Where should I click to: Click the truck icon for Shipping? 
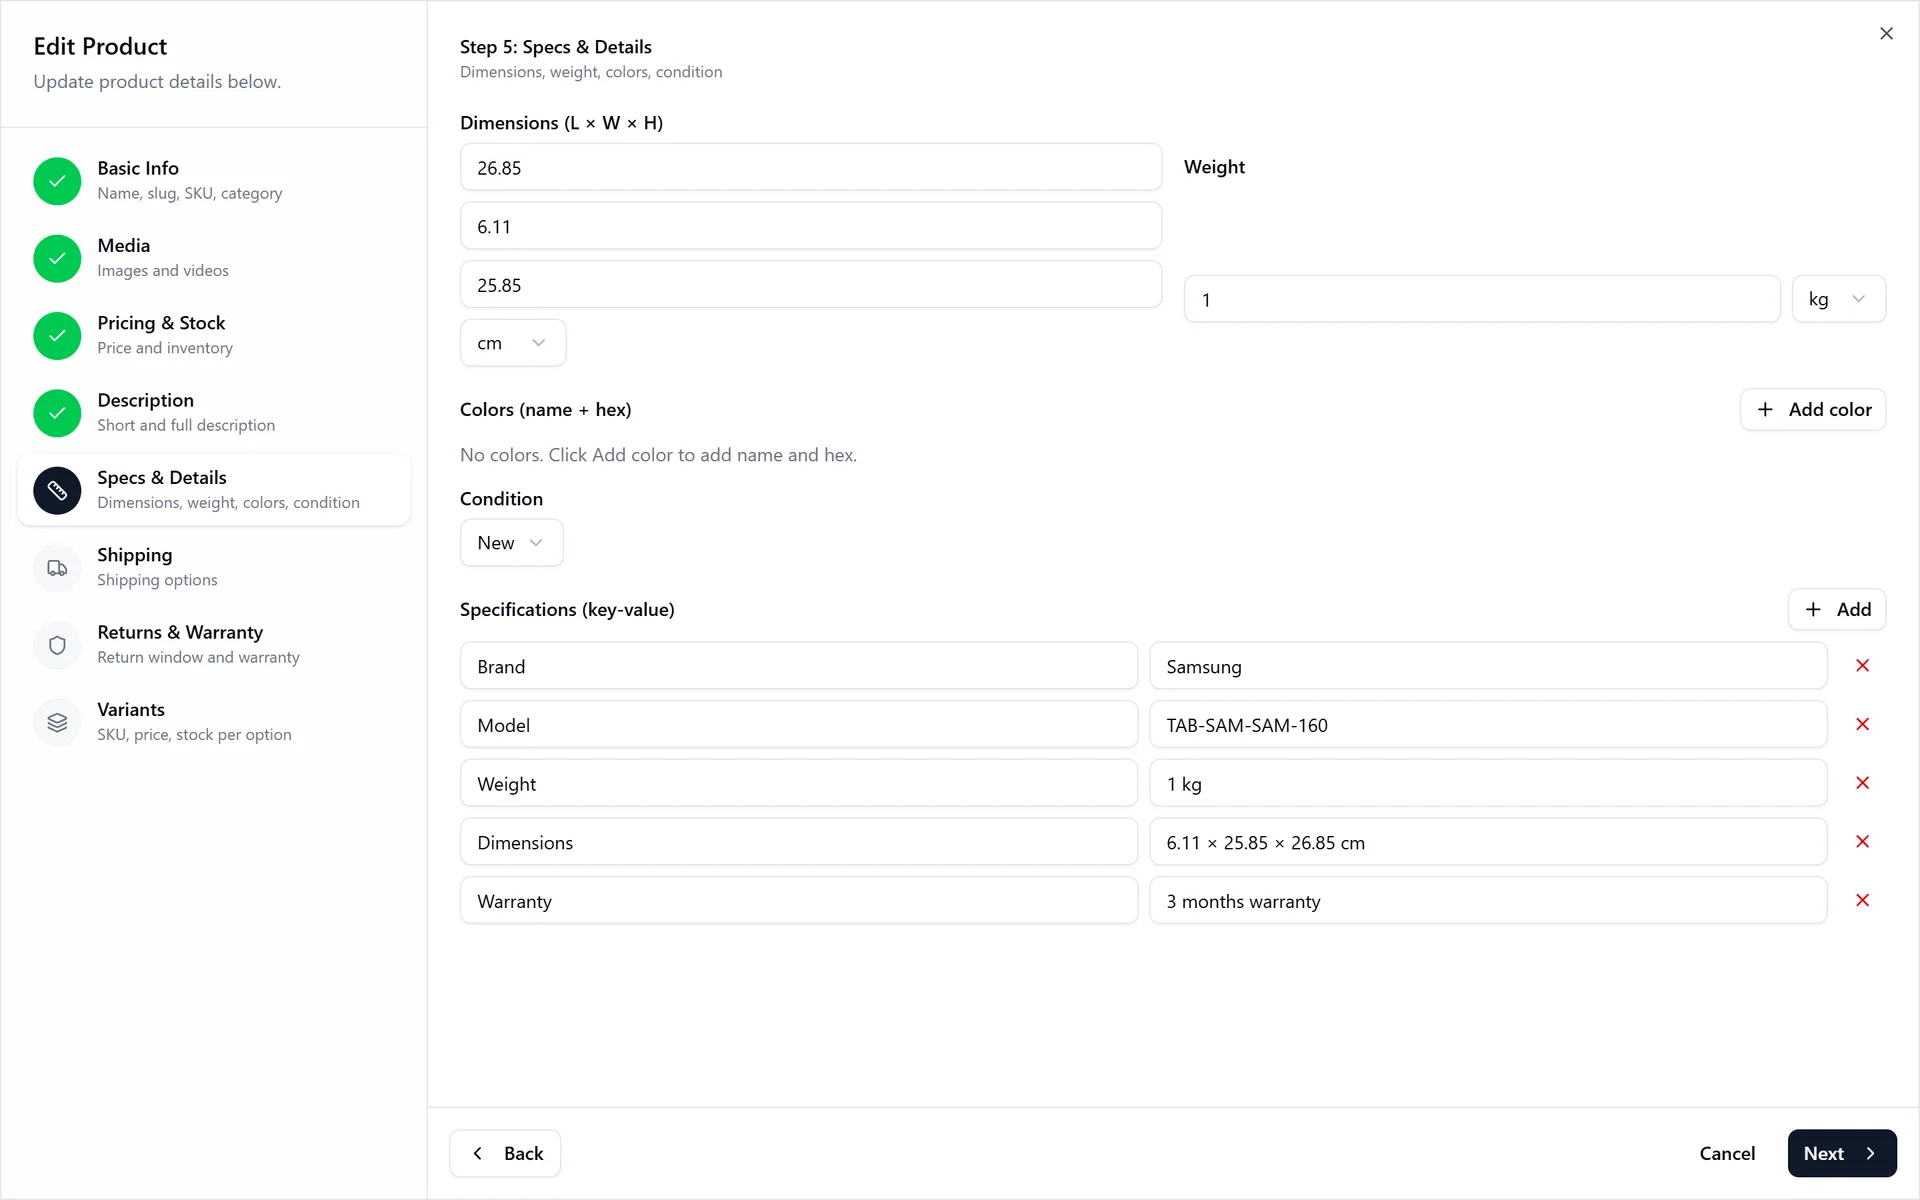click(x=57, y=567)
